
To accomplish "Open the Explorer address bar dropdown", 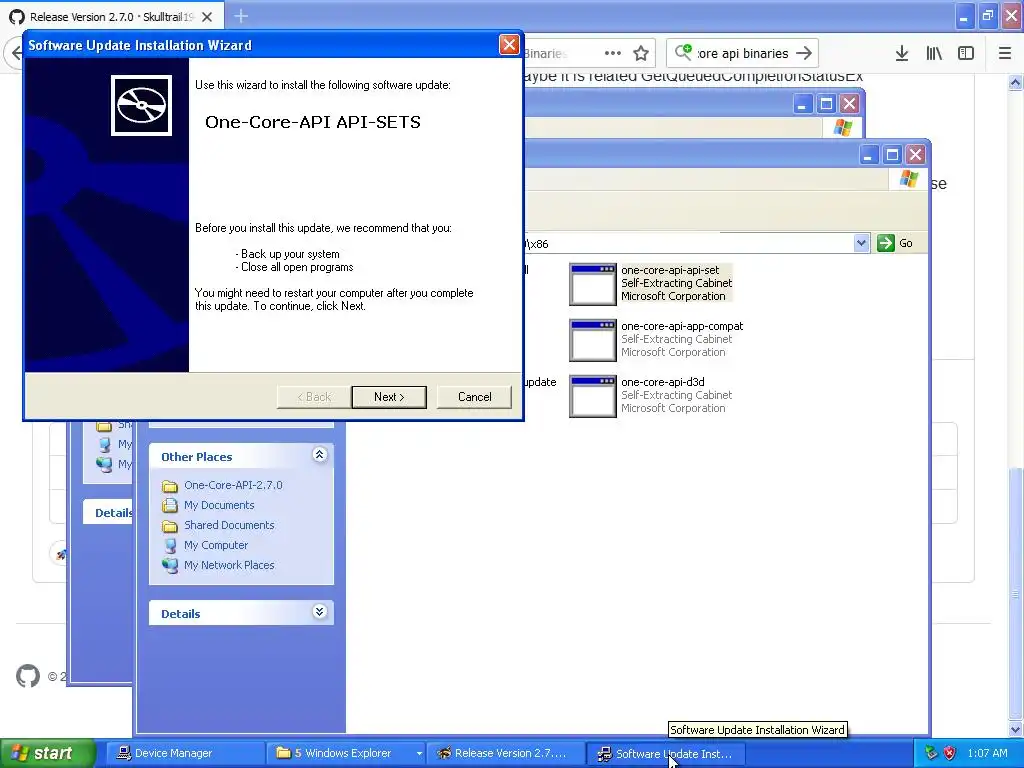I will [x=861, y=243].
